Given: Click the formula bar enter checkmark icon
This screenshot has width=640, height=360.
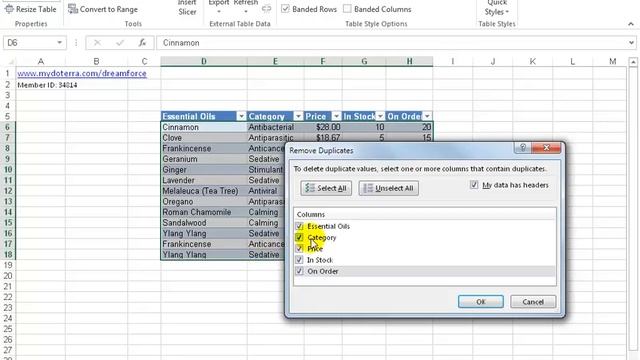Looking at the screenshot, I should [x=120, y=42].
